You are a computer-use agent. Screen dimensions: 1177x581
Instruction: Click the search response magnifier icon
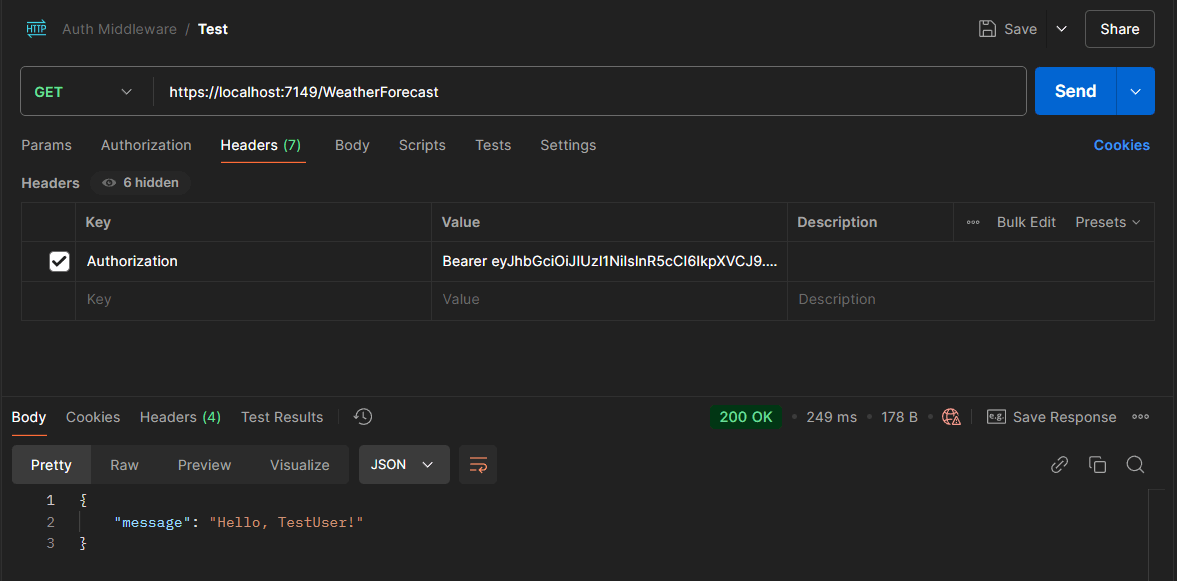(x=1135, y=465)
